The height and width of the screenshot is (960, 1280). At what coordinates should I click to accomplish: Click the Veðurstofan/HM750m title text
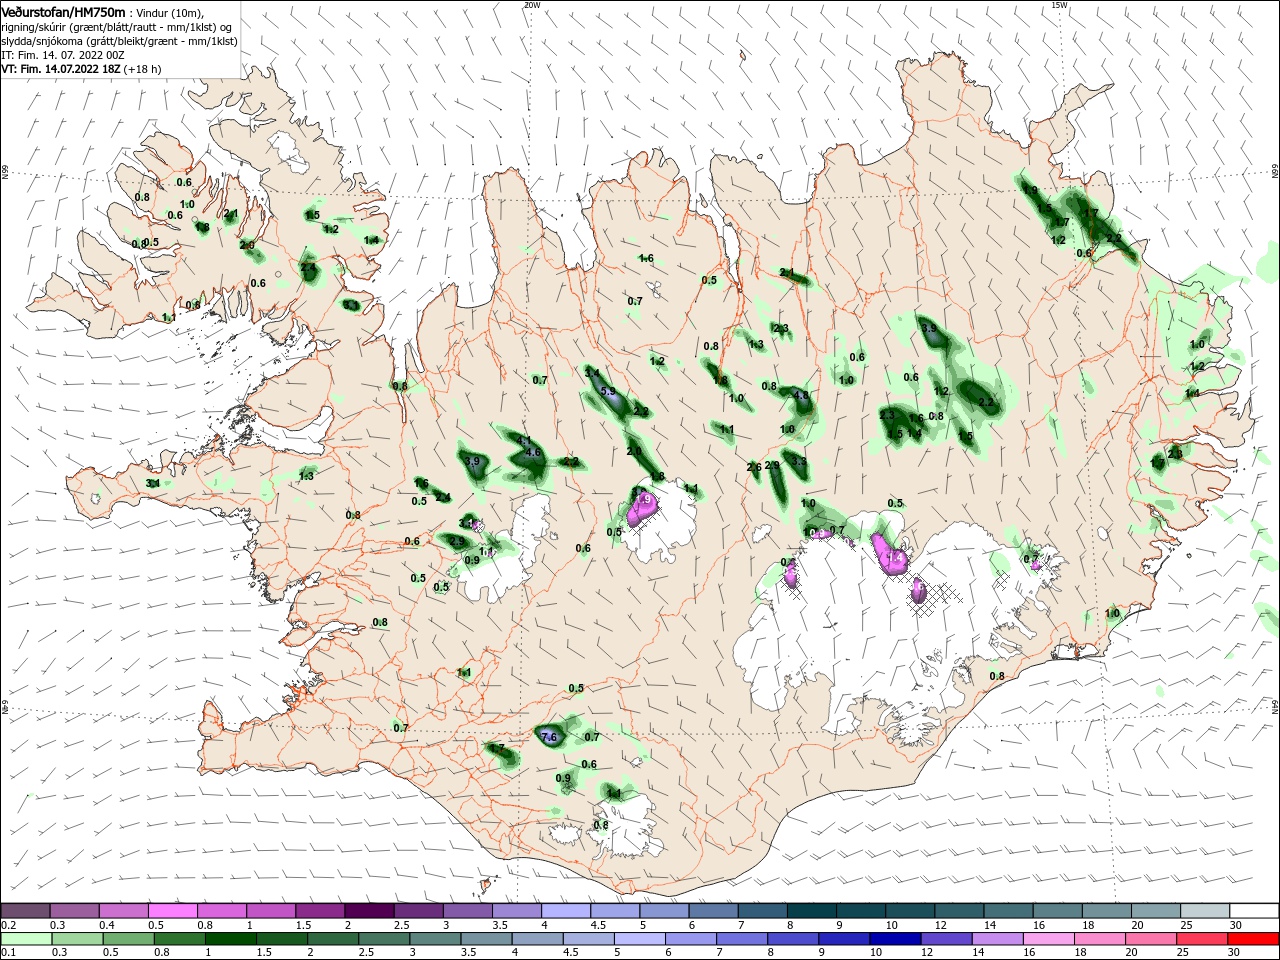[x=64, y=11]
